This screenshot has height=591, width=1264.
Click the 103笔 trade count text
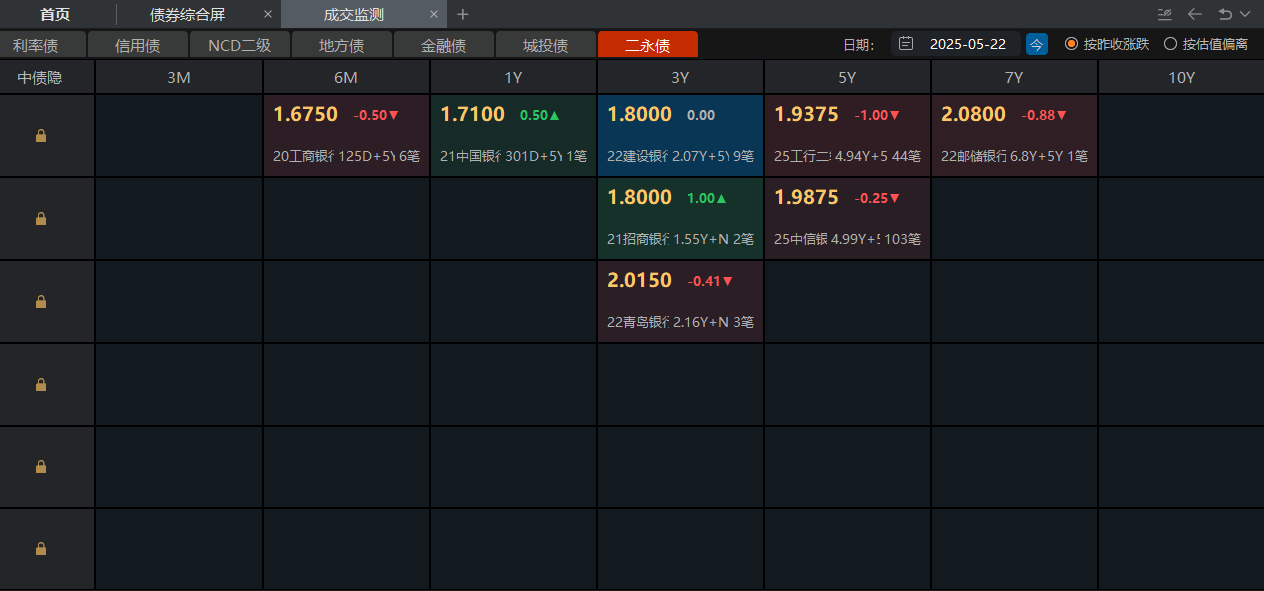point(903,239)
